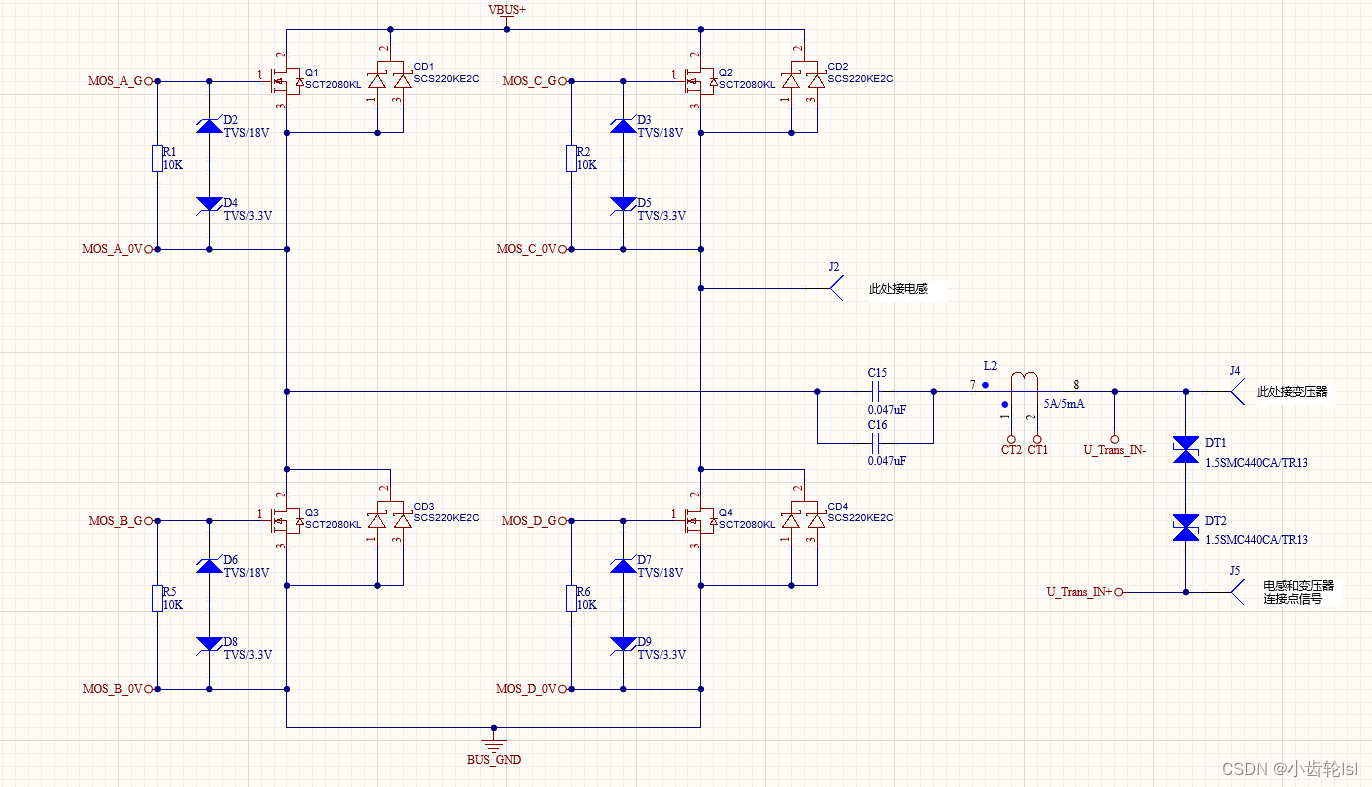This screenshot has width=1372, height=787.
Task: Select capacitor C15 symbol
Action: [x=876, y=391]
